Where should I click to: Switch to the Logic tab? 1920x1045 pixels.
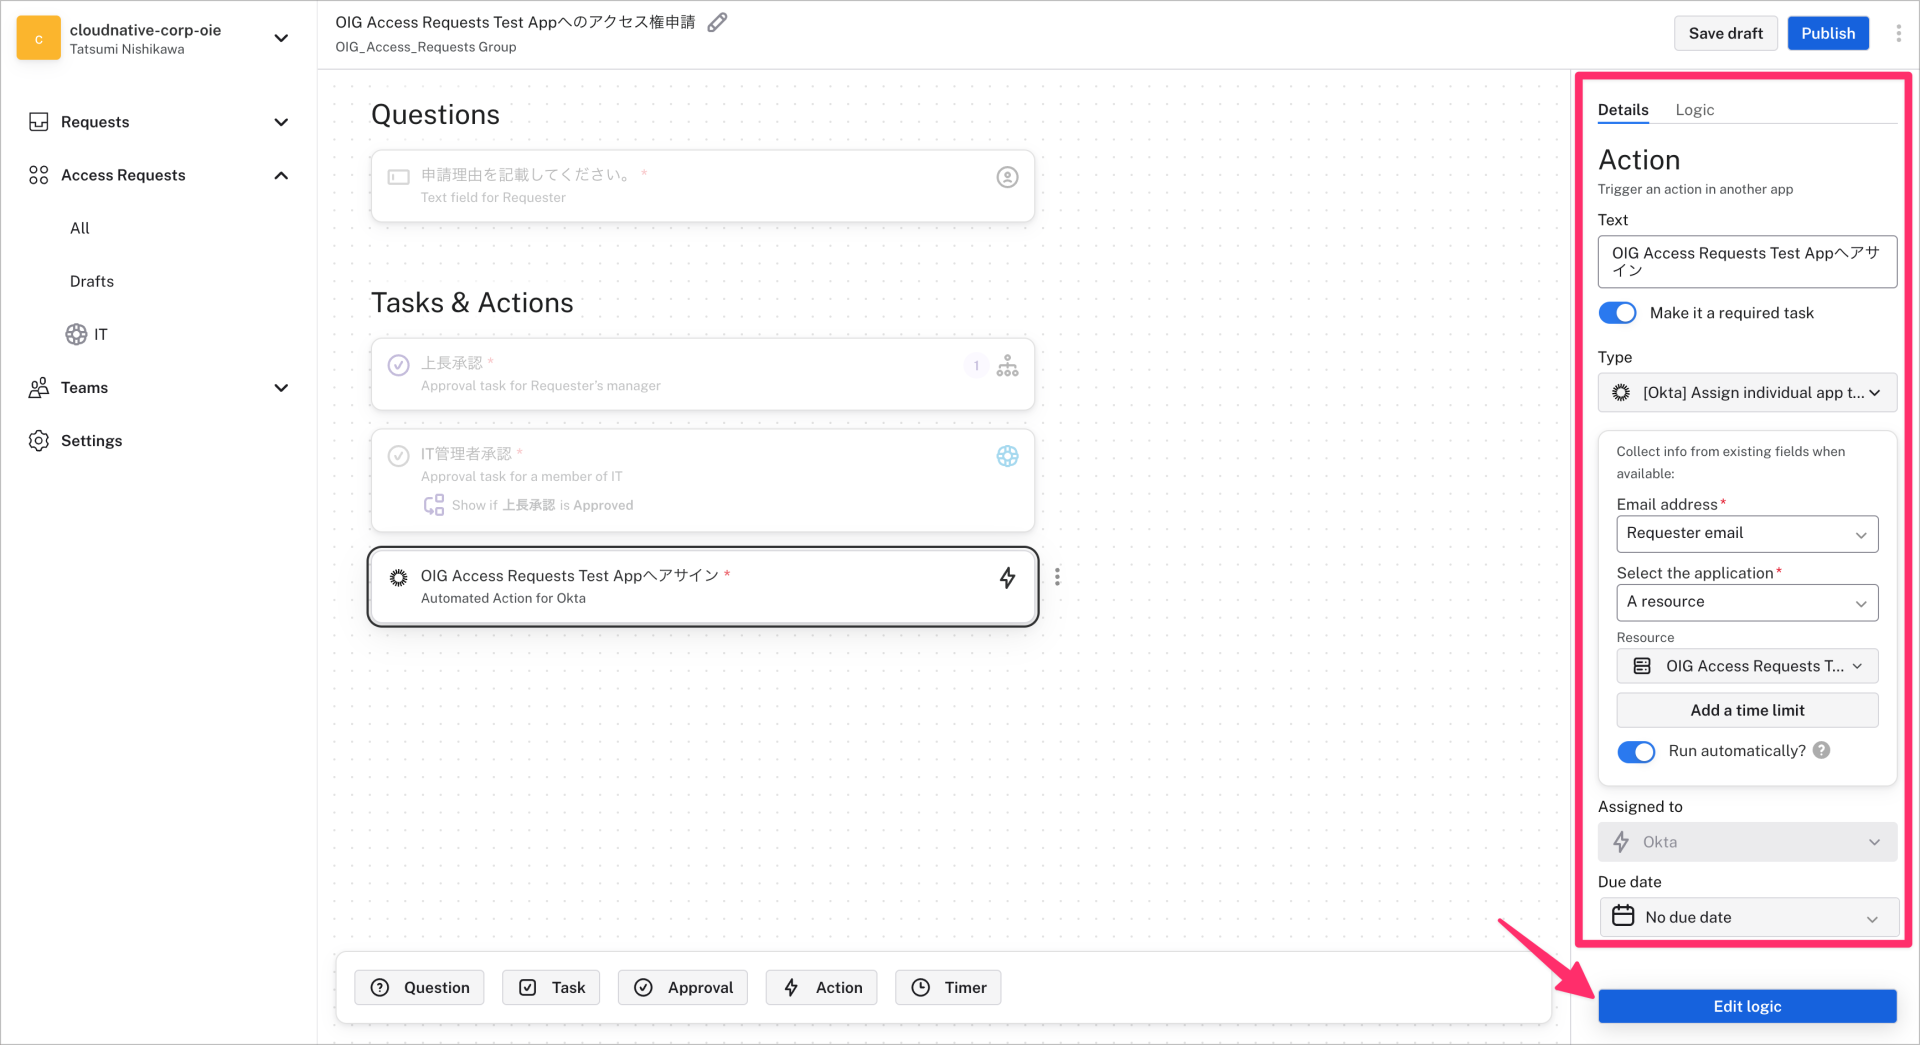tap(1694, 110)
